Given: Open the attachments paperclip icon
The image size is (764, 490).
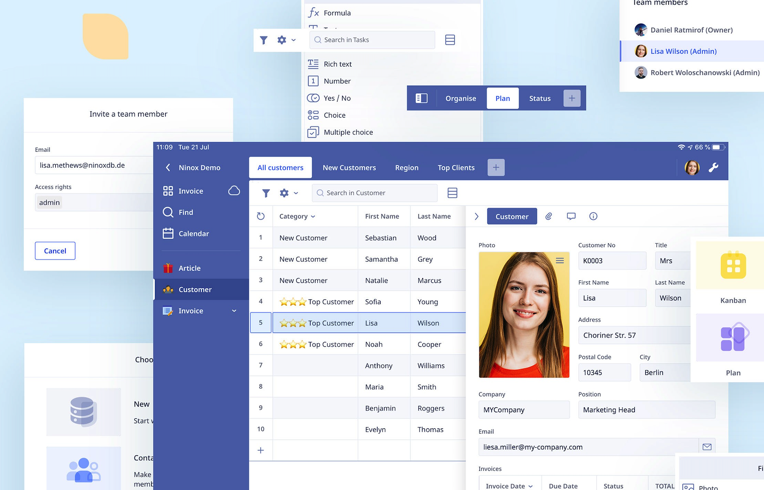Looking at the screenshot, I should (549, 216).
